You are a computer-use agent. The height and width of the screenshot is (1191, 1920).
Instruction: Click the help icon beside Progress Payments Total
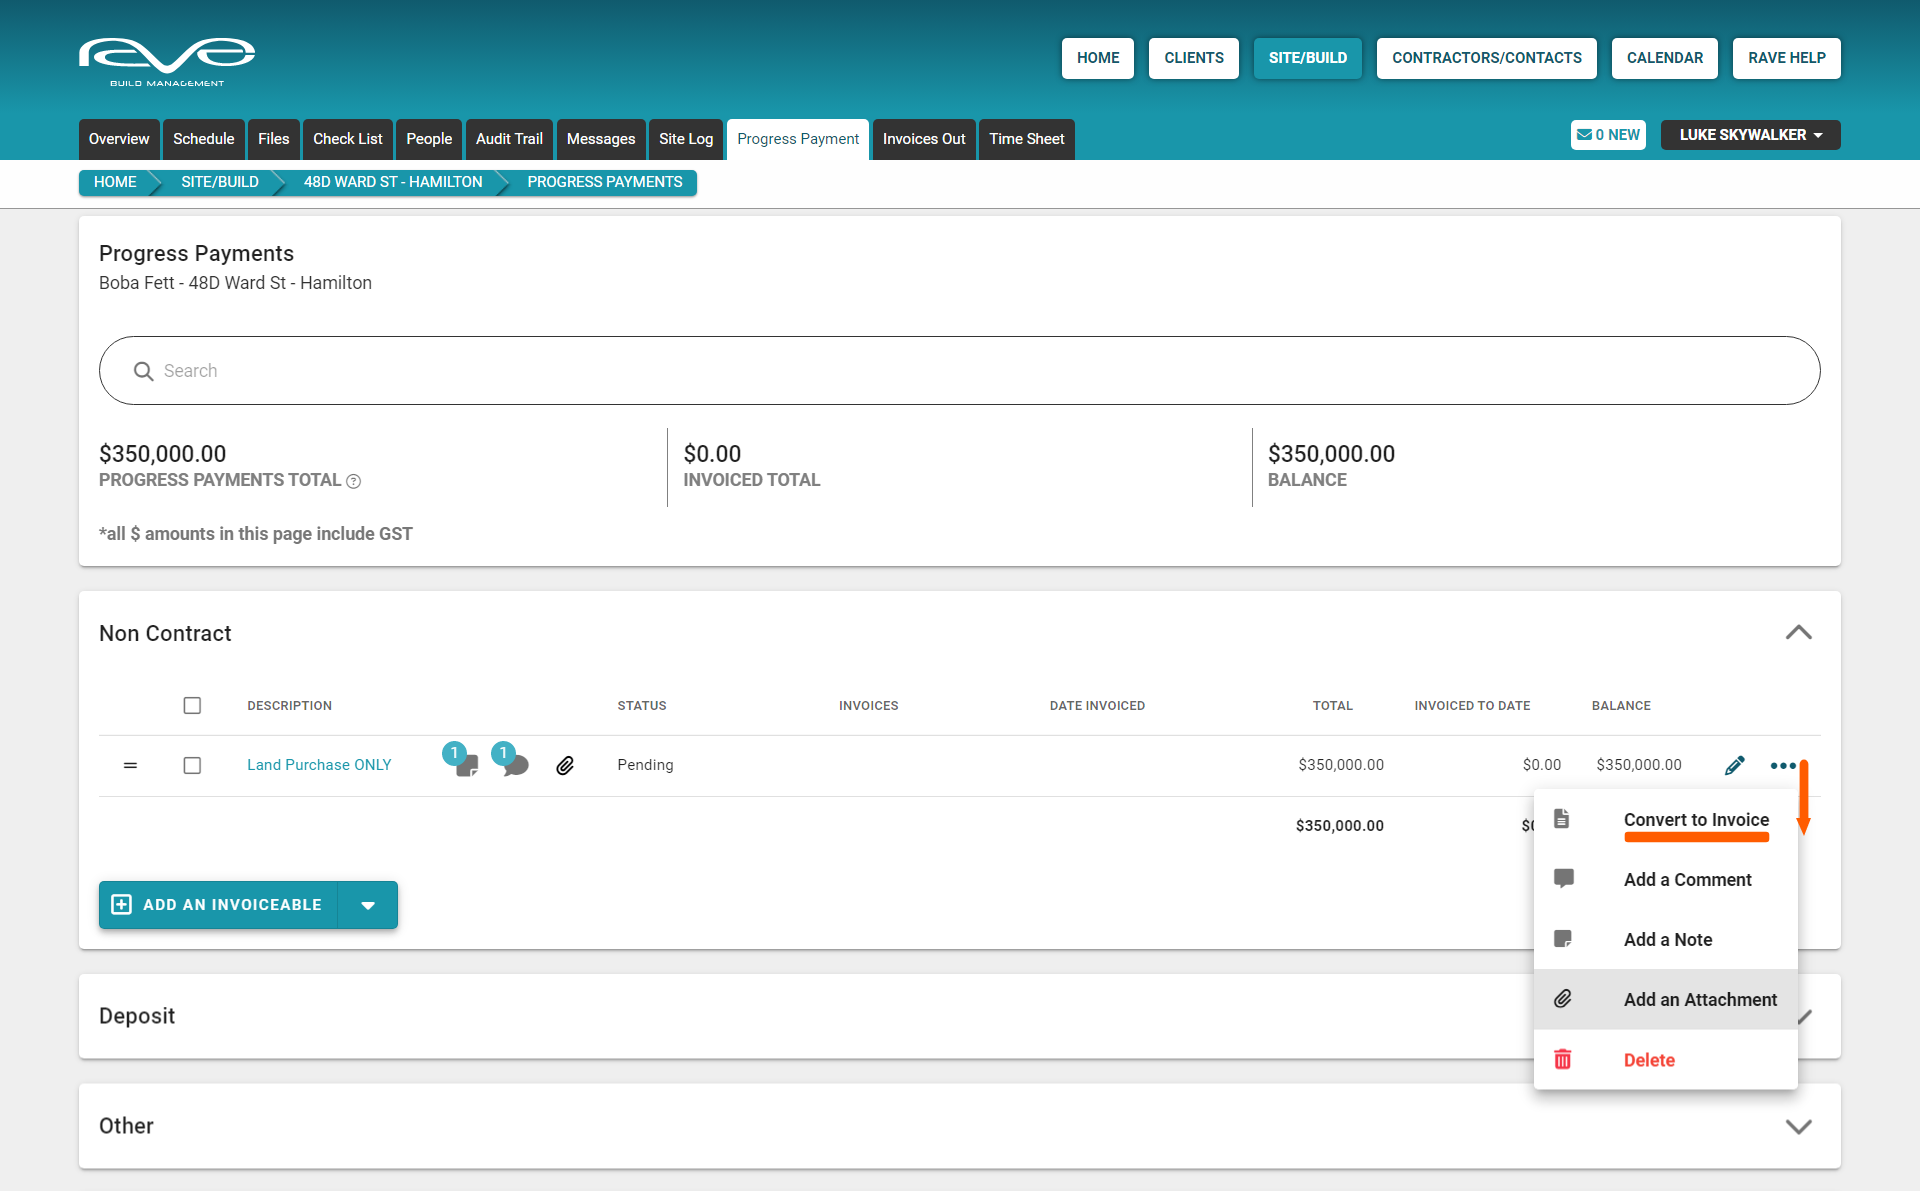pyautogui.click(x=353, y=481)
